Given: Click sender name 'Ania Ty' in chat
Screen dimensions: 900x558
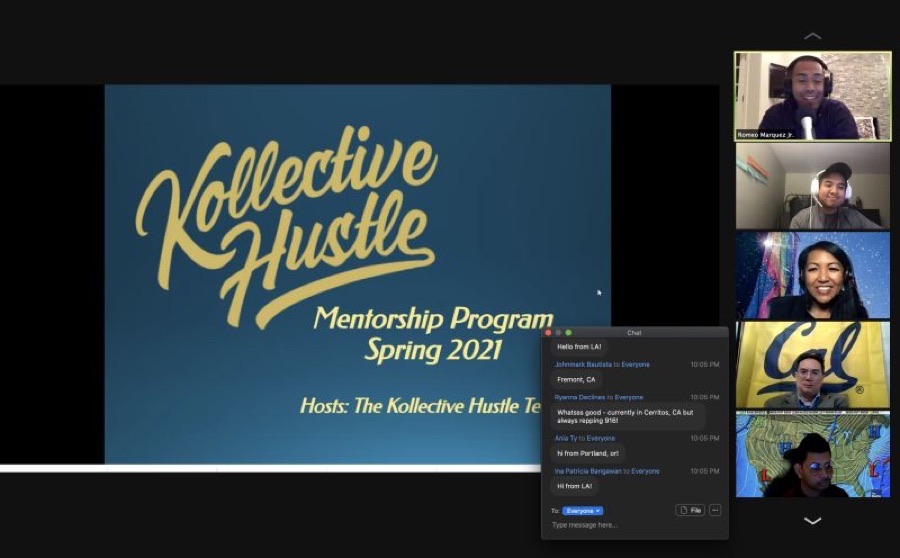Looking at the screenshot, I should (x=565, y=438).
